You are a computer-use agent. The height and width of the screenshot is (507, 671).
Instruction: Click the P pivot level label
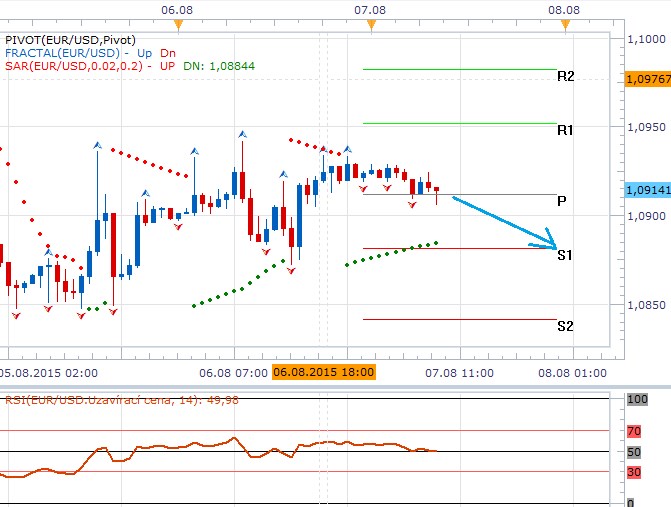click(562, 201)
